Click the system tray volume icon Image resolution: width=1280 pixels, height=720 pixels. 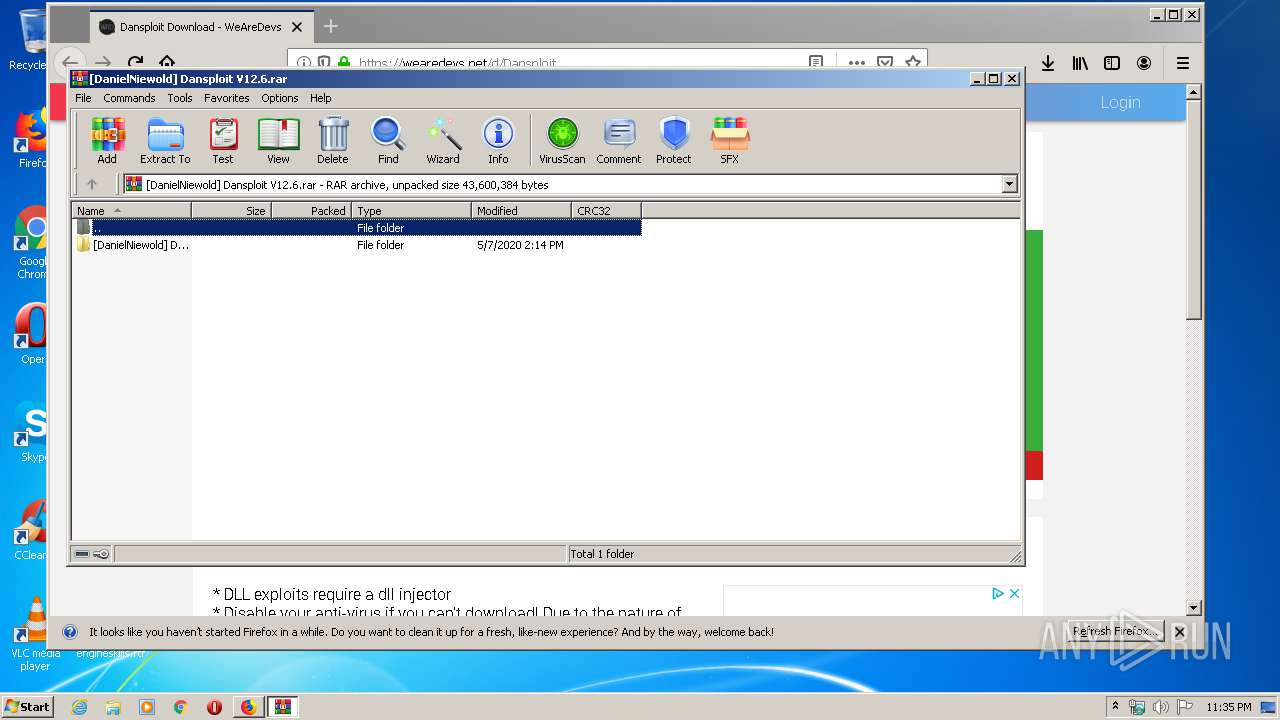[1160, 707]
